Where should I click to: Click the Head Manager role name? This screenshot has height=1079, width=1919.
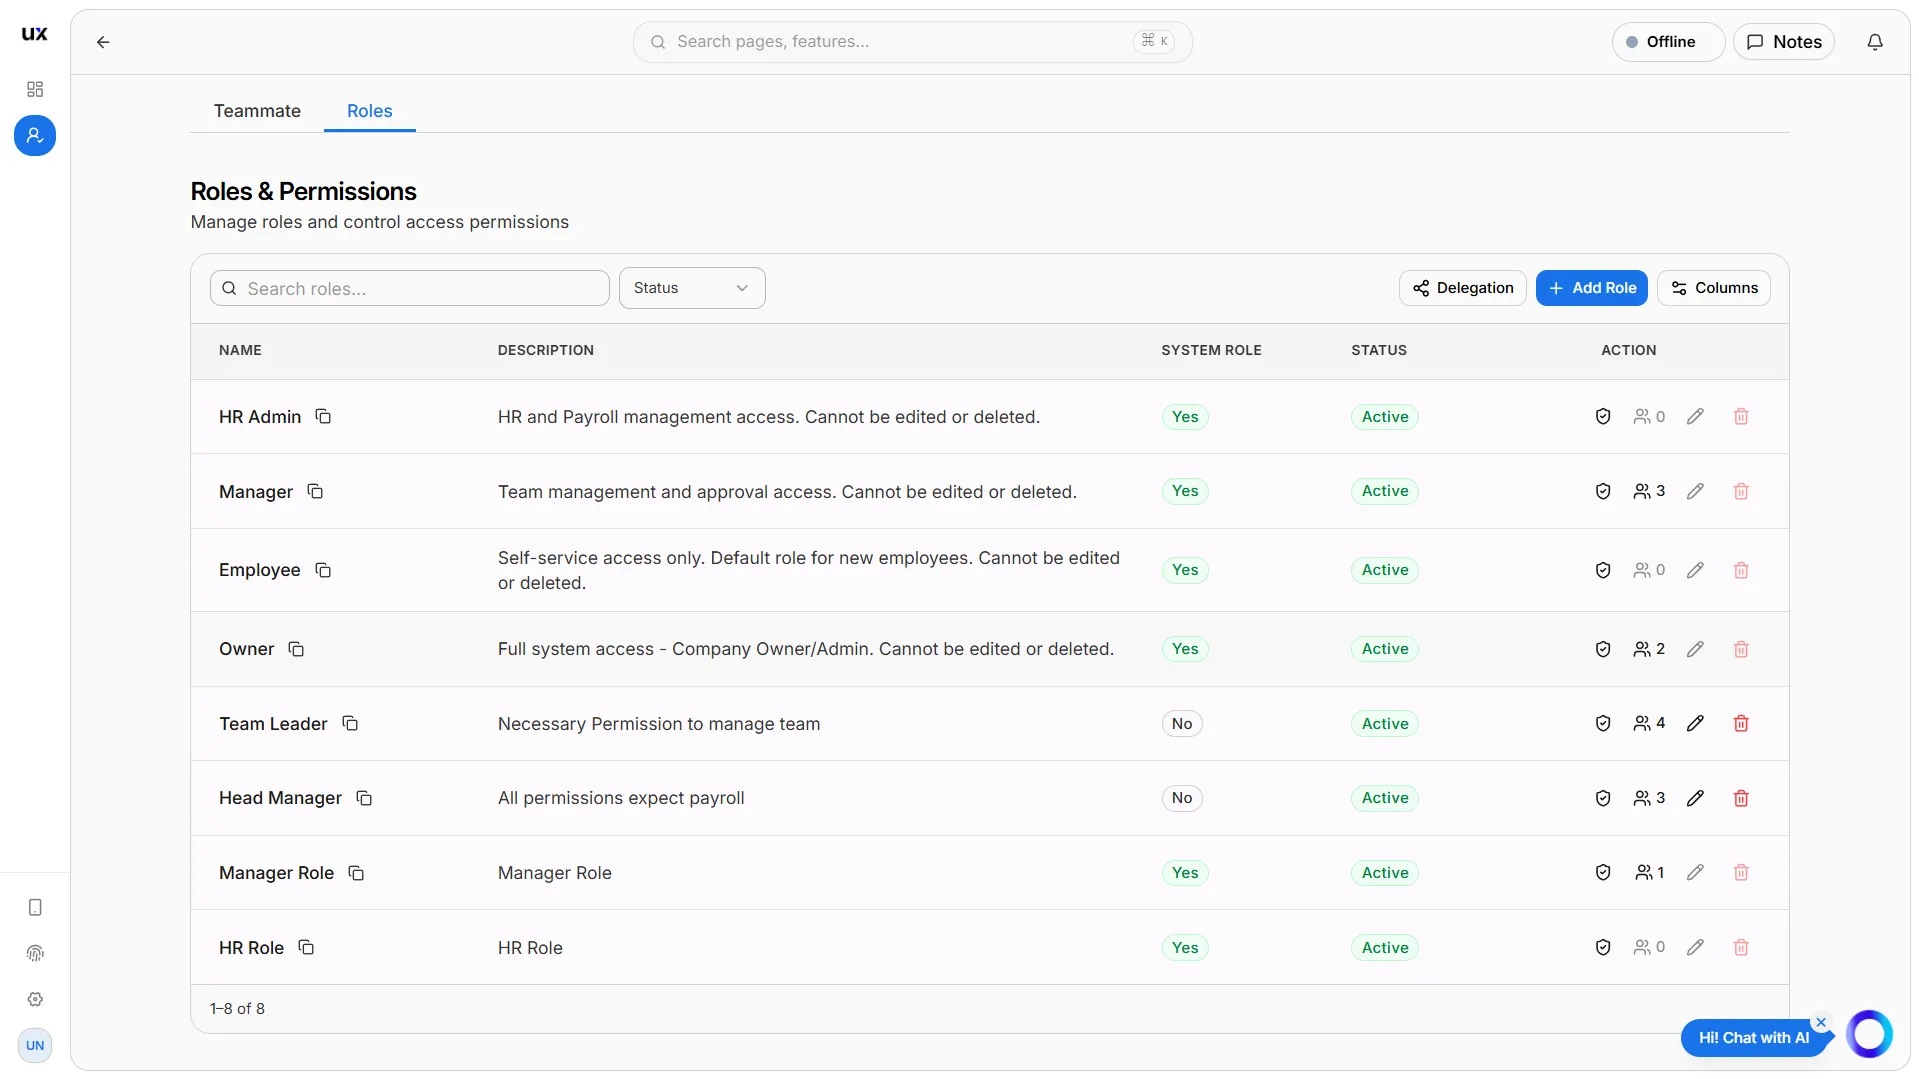tap(280, 798)
